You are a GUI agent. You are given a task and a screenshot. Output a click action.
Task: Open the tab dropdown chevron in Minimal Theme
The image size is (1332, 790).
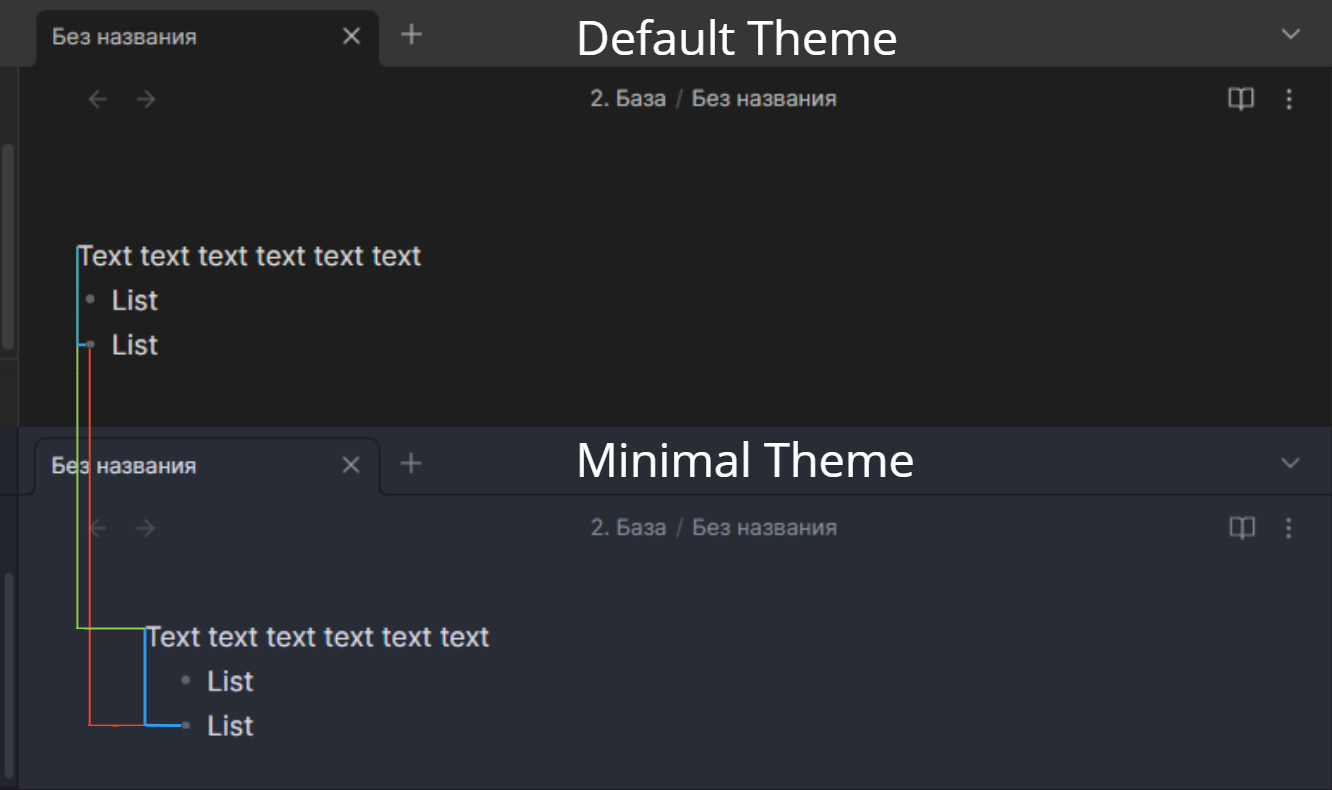pyautogui.click(x=1289, y=462)
